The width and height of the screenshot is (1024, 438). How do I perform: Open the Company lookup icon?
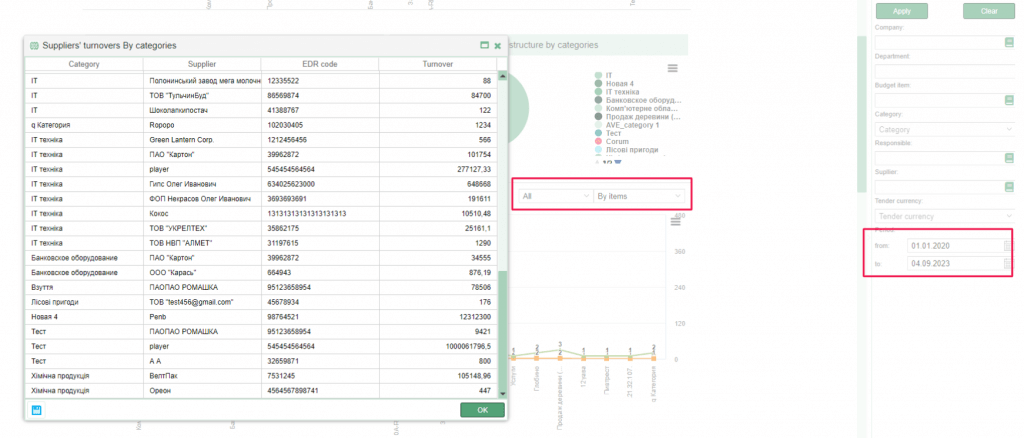pos(1009,43)
